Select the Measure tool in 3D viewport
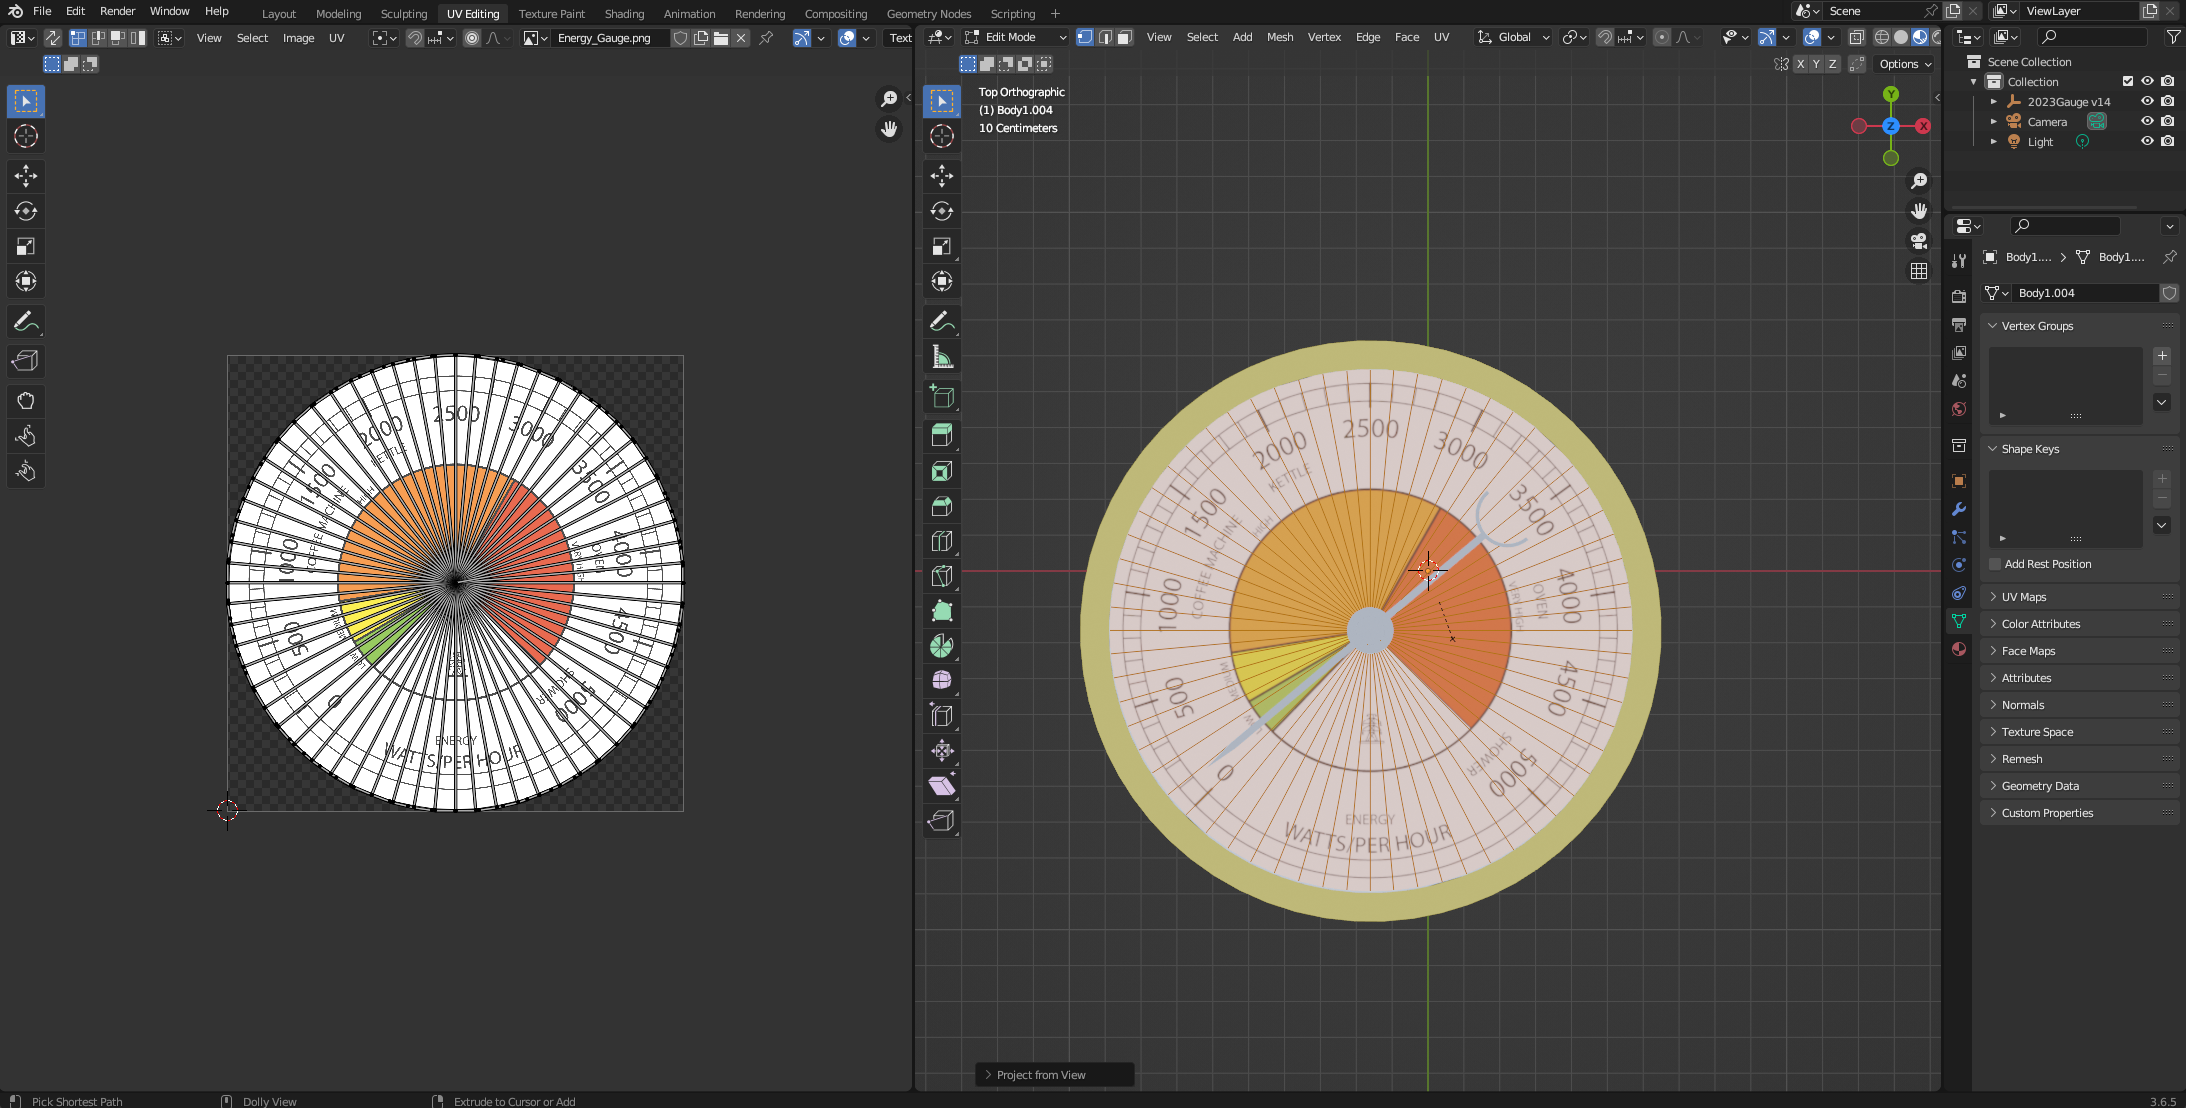Image resolution: width=2186 pixels, height=1108 pixels. [x=941, y=356]
